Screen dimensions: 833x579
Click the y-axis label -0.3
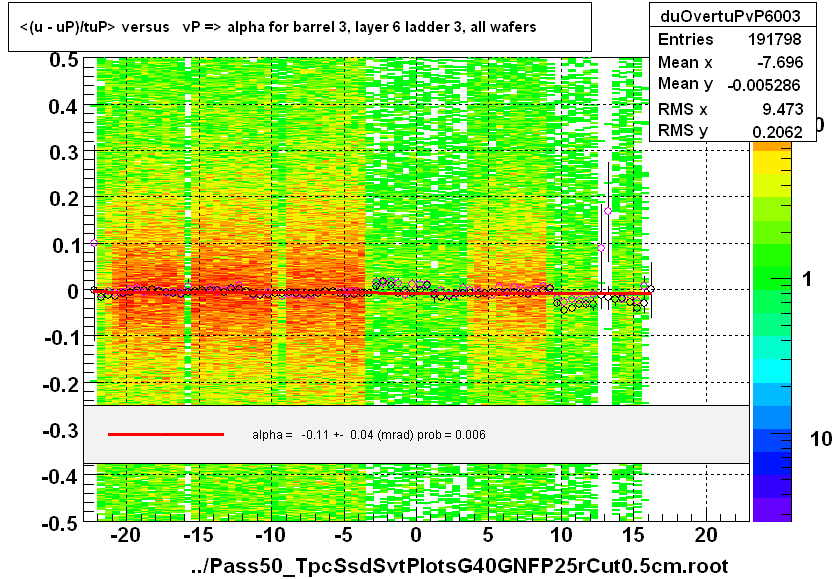coord(61,430)
